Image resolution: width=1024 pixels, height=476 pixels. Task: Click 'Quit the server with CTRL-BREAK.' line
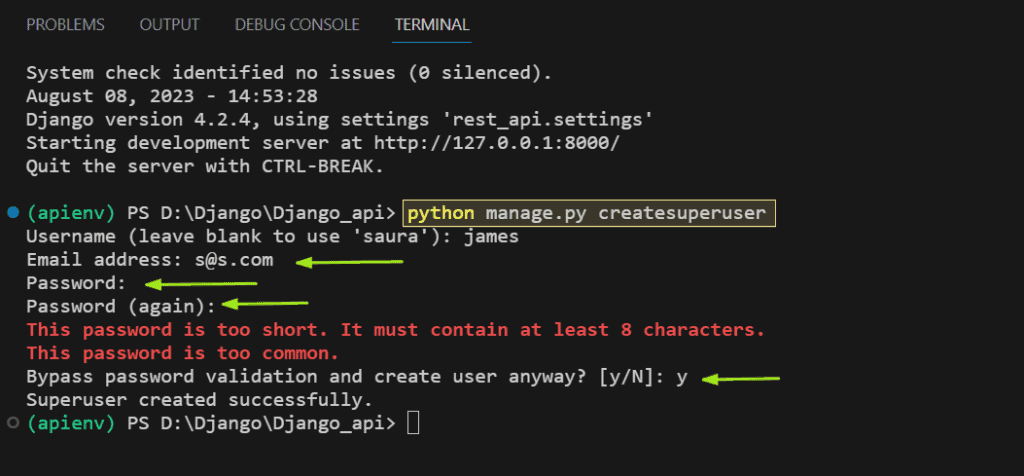point(205,167)
